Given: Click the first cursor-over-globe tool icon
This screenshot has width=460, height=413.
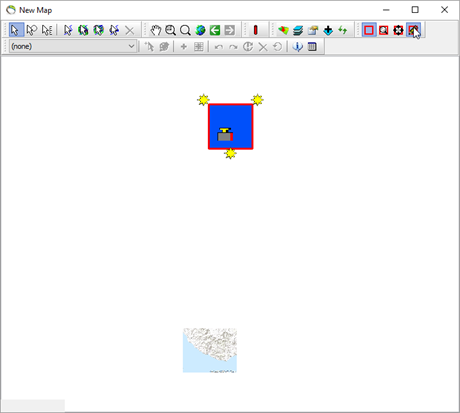Looking at the screenshot, I should coord(83,30).
